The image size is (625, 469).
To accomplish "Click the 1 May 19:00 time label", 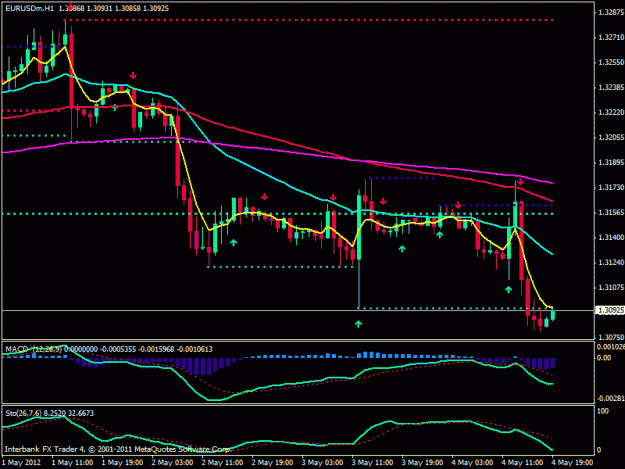I will click(x=122, y=463).
